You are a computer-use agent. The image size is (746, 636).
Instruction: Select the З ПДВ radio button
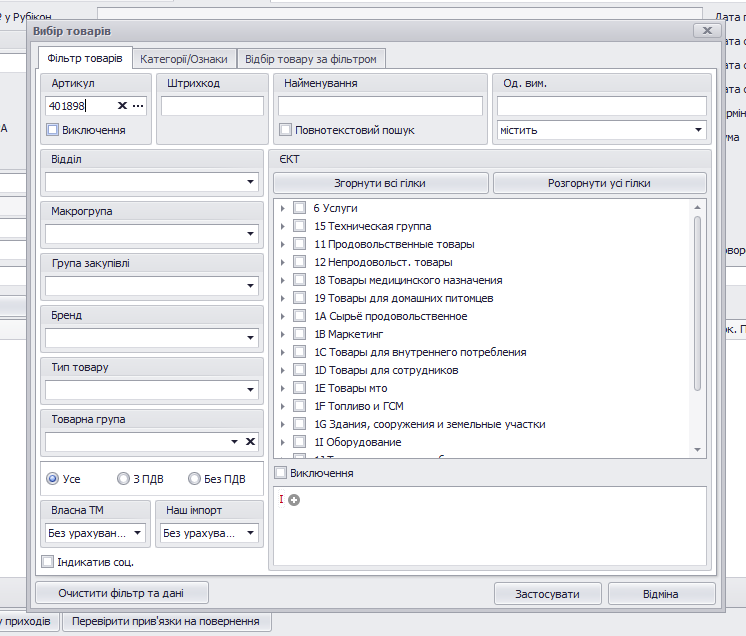pos(123,478)
